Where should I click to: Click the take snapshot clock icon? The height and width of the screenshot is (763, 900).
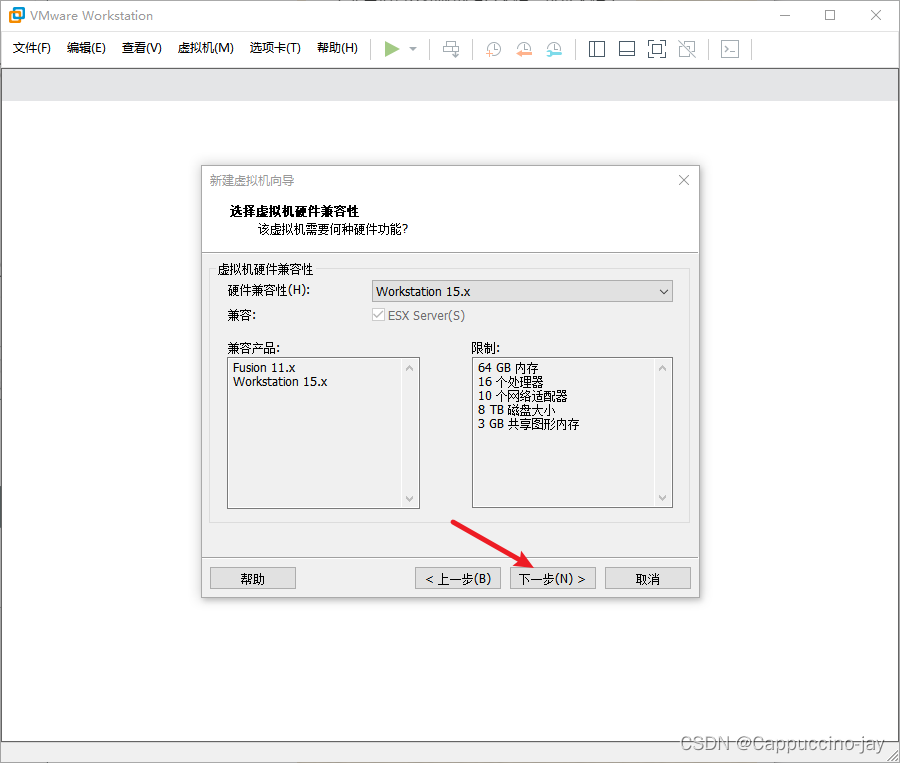493,49
